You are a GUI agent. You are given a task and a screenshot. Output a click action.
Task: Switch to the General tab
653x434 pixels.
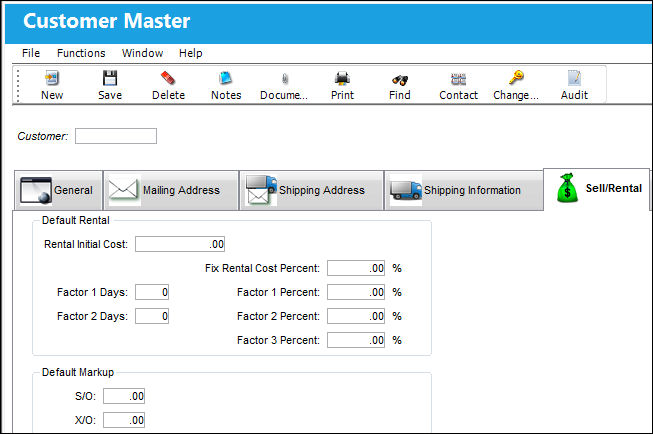[x=58, y=190]
